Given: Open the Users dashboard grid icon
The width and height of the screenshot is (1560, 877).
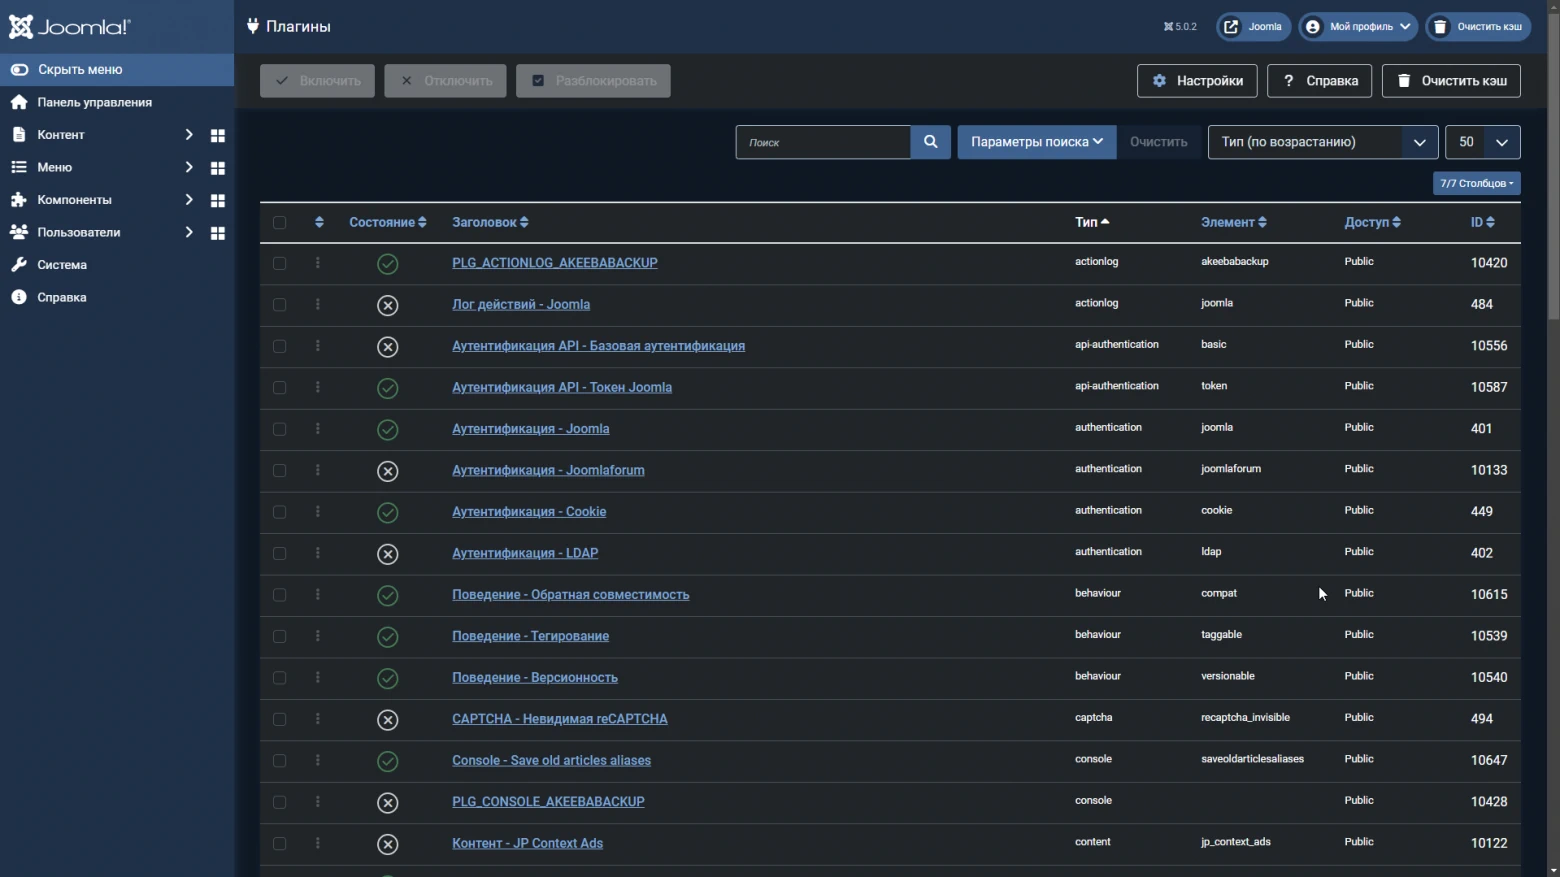Looking at the screenshot, I should 218,233.
